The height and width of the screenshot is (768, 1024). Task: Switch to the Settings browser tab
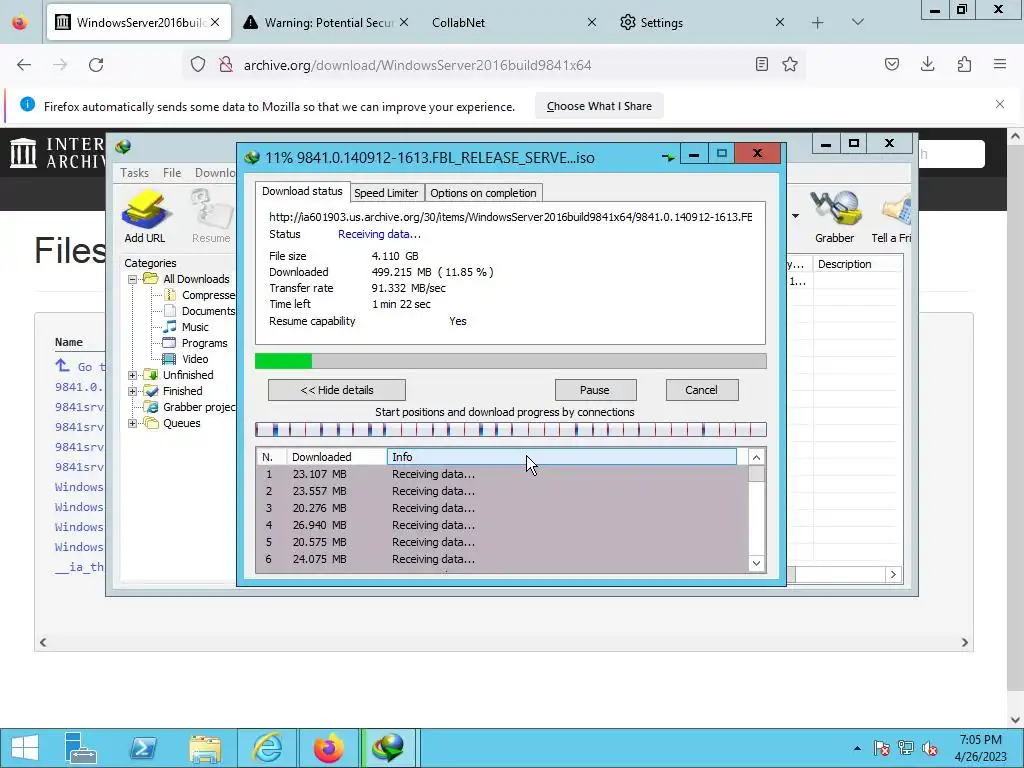[x=702, y=23]
